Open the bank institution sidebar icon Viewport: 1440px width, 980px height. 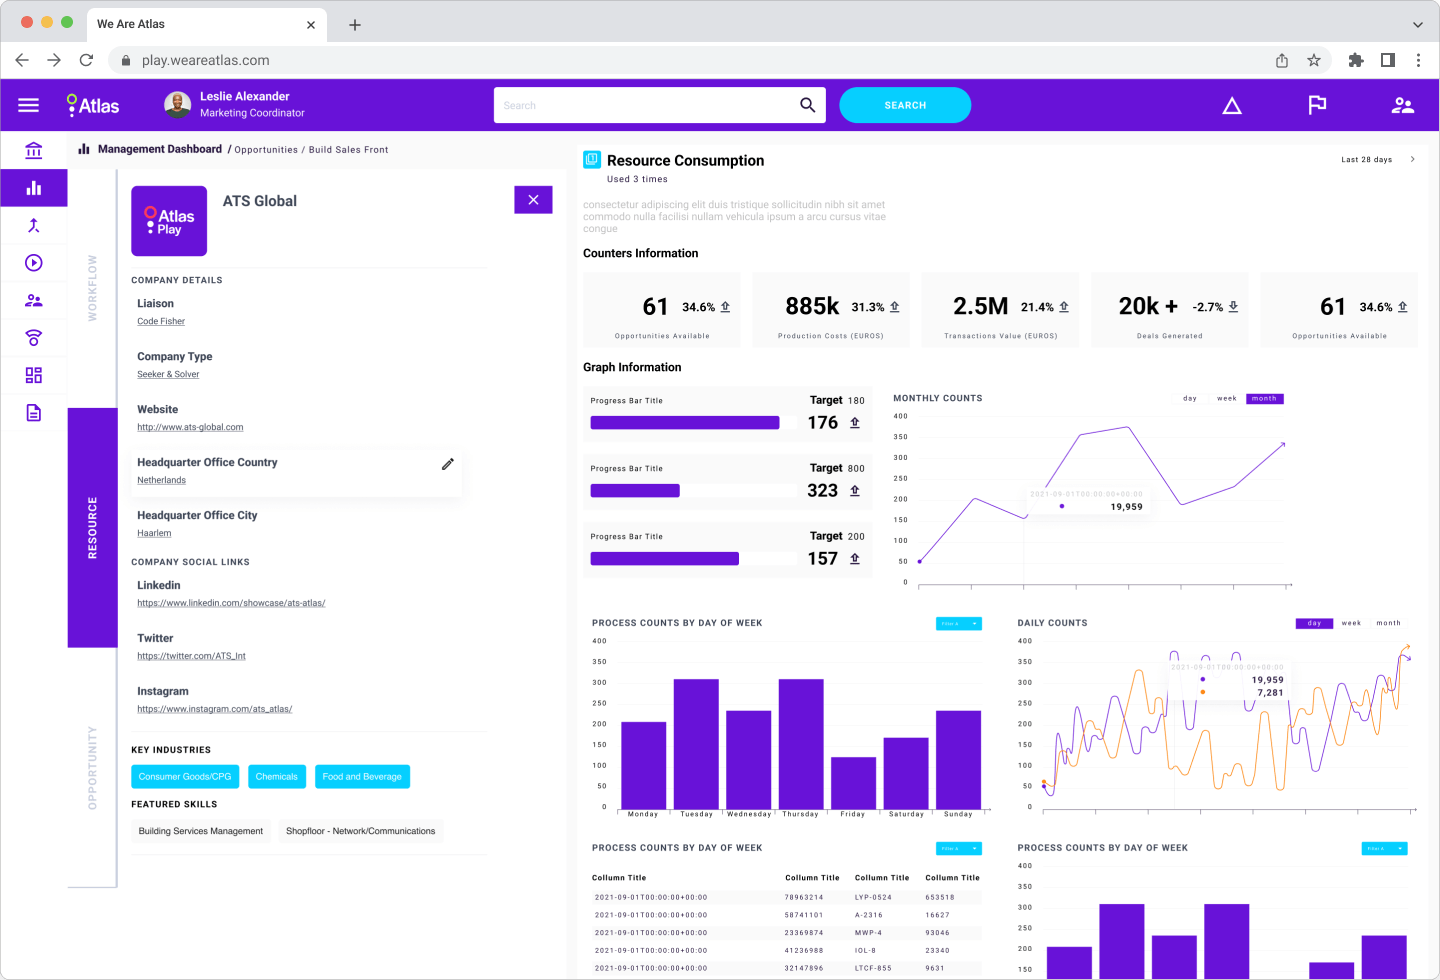[34, 150]
